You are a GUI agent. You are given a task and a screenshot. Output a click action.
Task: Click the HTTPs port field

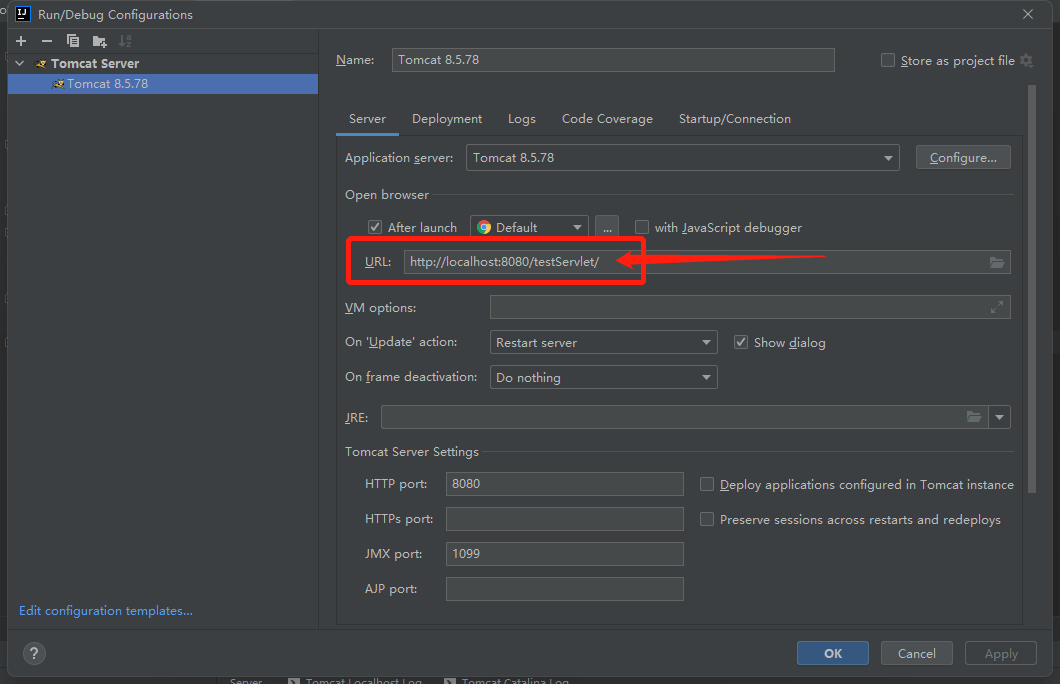click(564, 519)
